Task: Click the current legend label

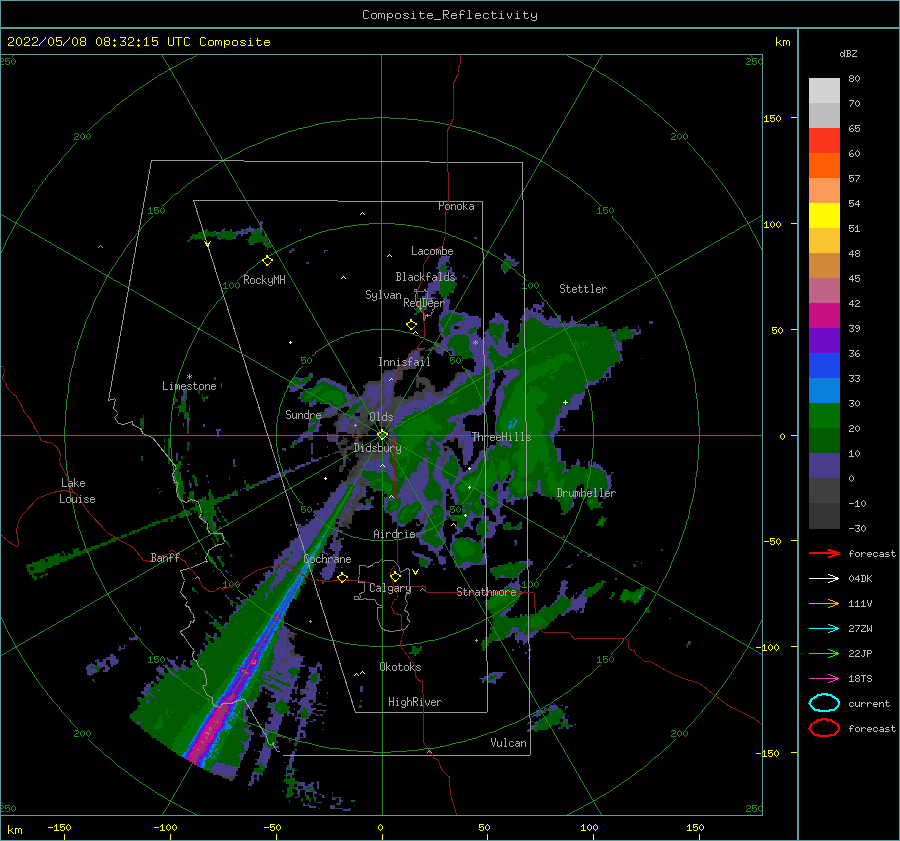Action: [x=868, y=704]
